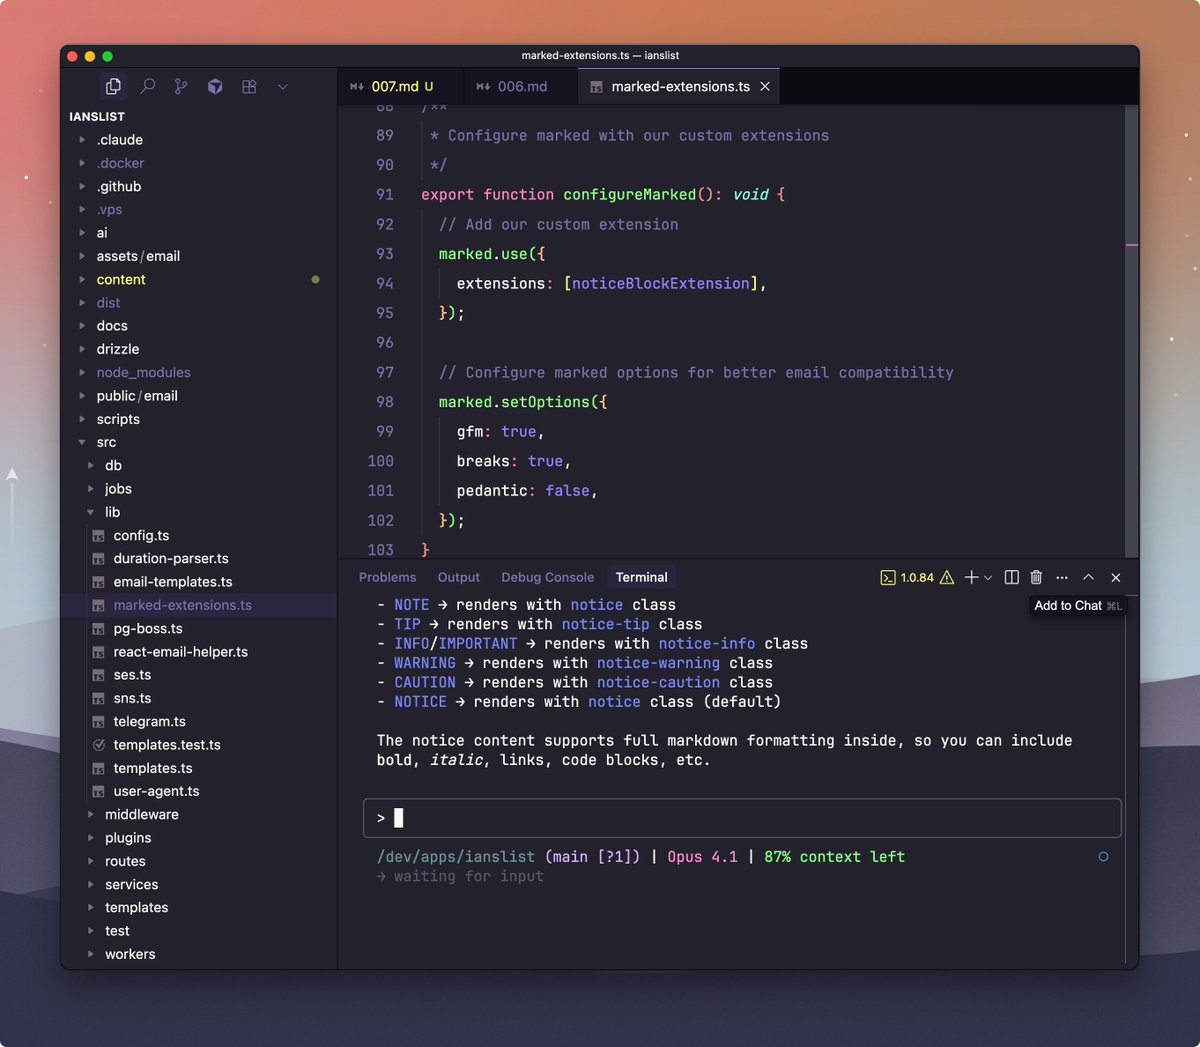Expand the public/email folder
This screenshot has width=1200, height=1047.
(x=198, y=396)
